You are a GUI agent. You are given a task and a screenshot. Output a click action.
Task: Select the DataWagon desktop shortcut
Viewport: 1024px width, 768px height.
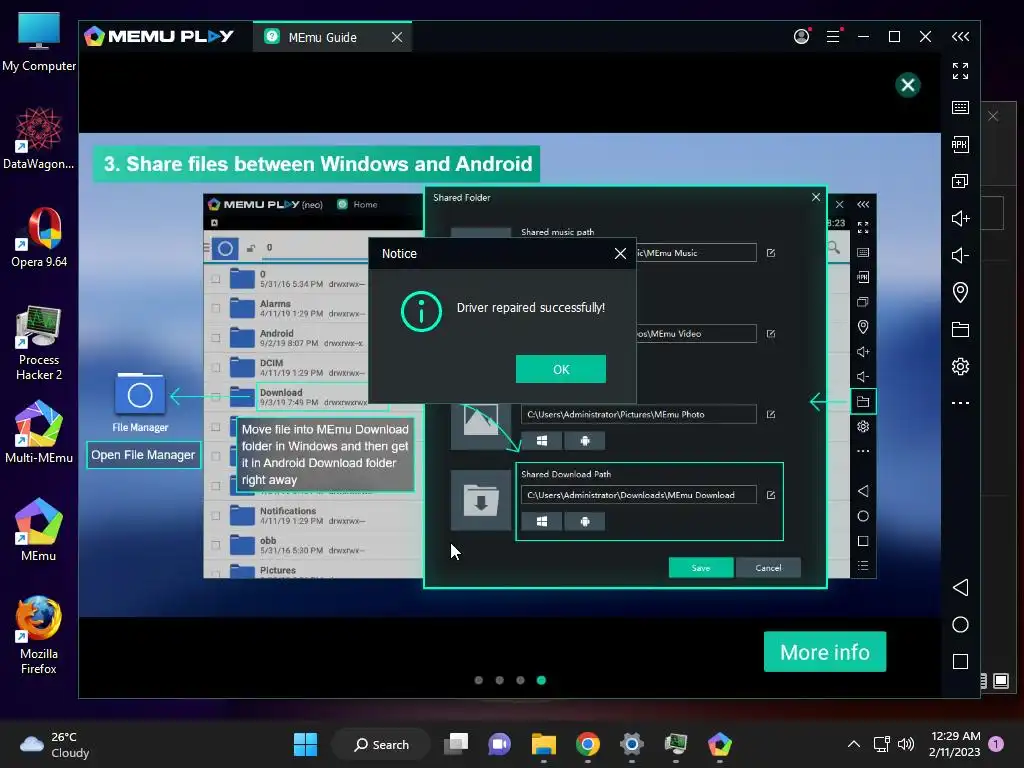(39, 138)
